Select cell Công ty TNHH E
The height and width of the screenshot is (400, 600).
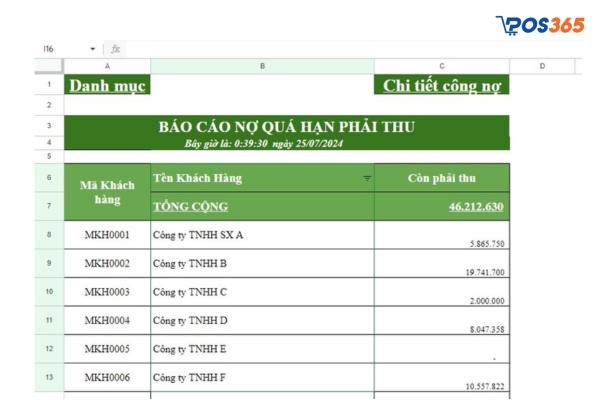point(262,349)
